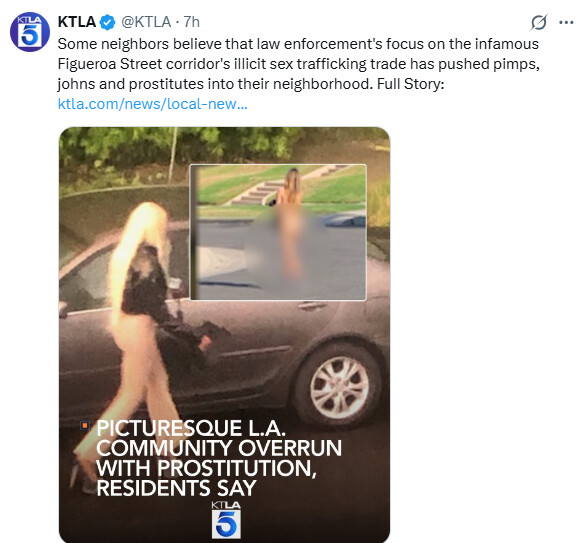Screen dimensions: 585x543
Task: Click the blue verified badge next to KTLA
Action: 107,22
